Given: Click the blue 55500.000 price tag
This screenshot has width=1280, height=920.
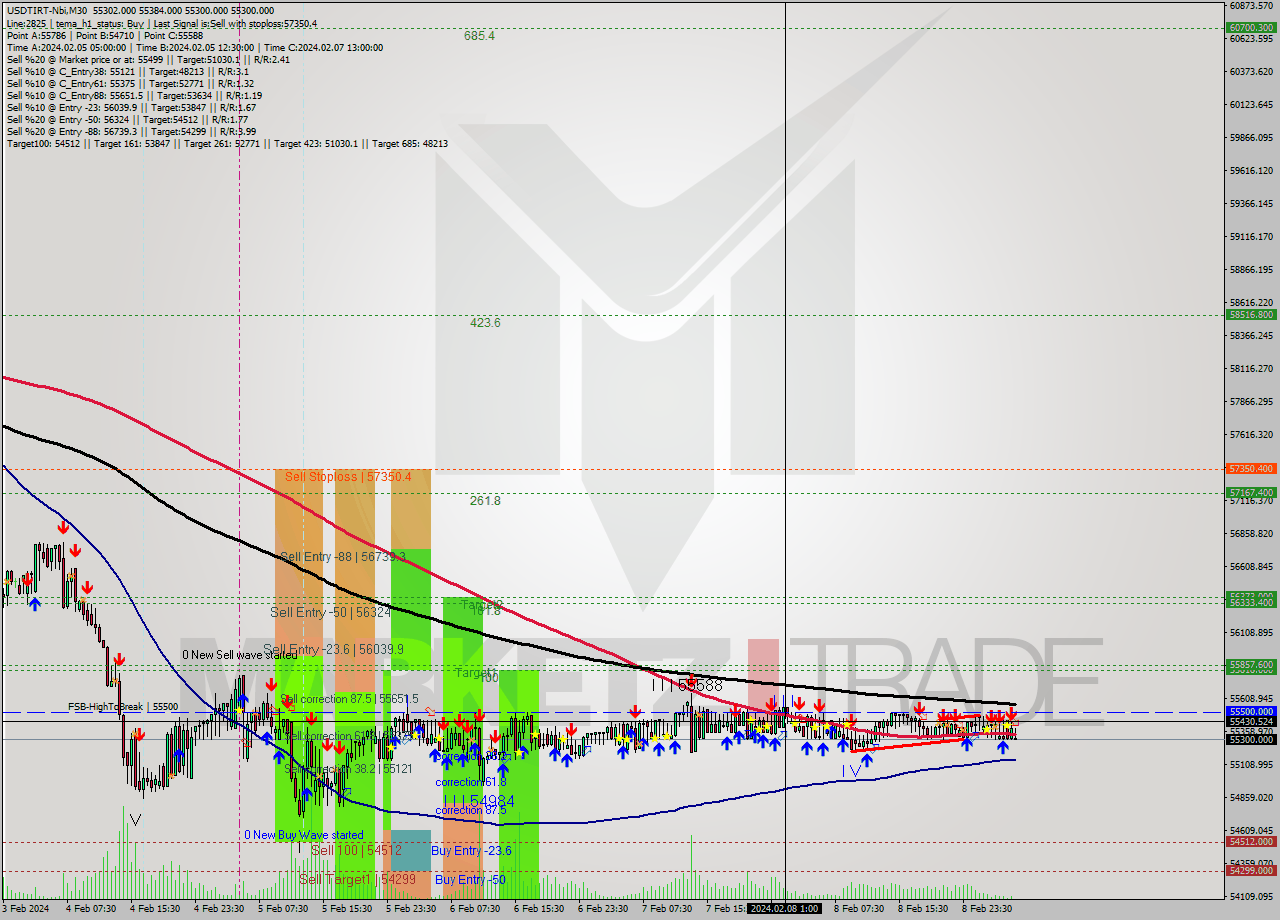Looking at the screenshot, I should [1251, 712].
